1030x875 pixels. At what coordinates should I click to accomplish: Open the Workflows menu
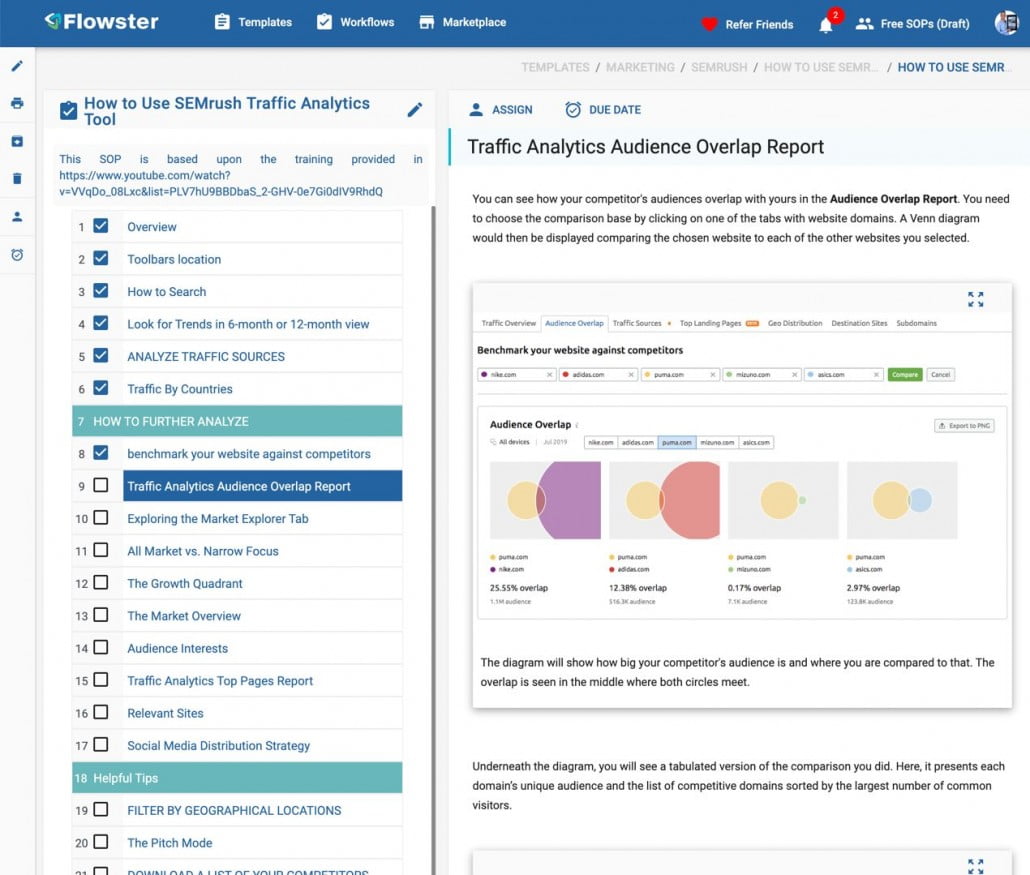[367, 22]
